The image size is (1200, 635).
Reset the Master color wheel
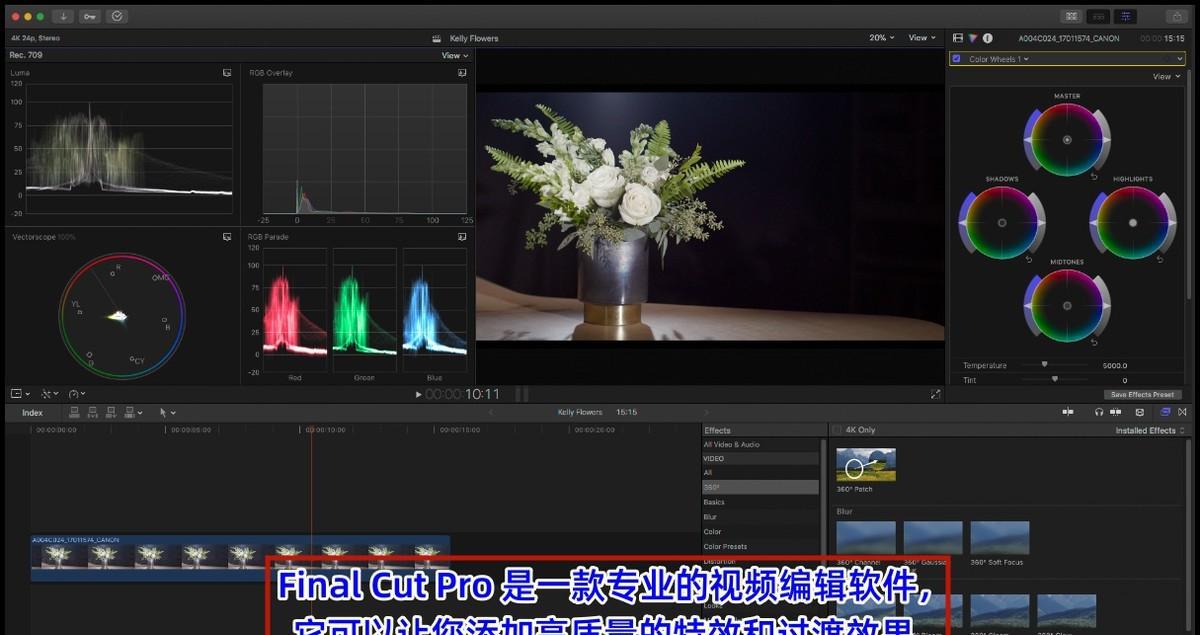pyautogui.click(x=1093, y=176)
